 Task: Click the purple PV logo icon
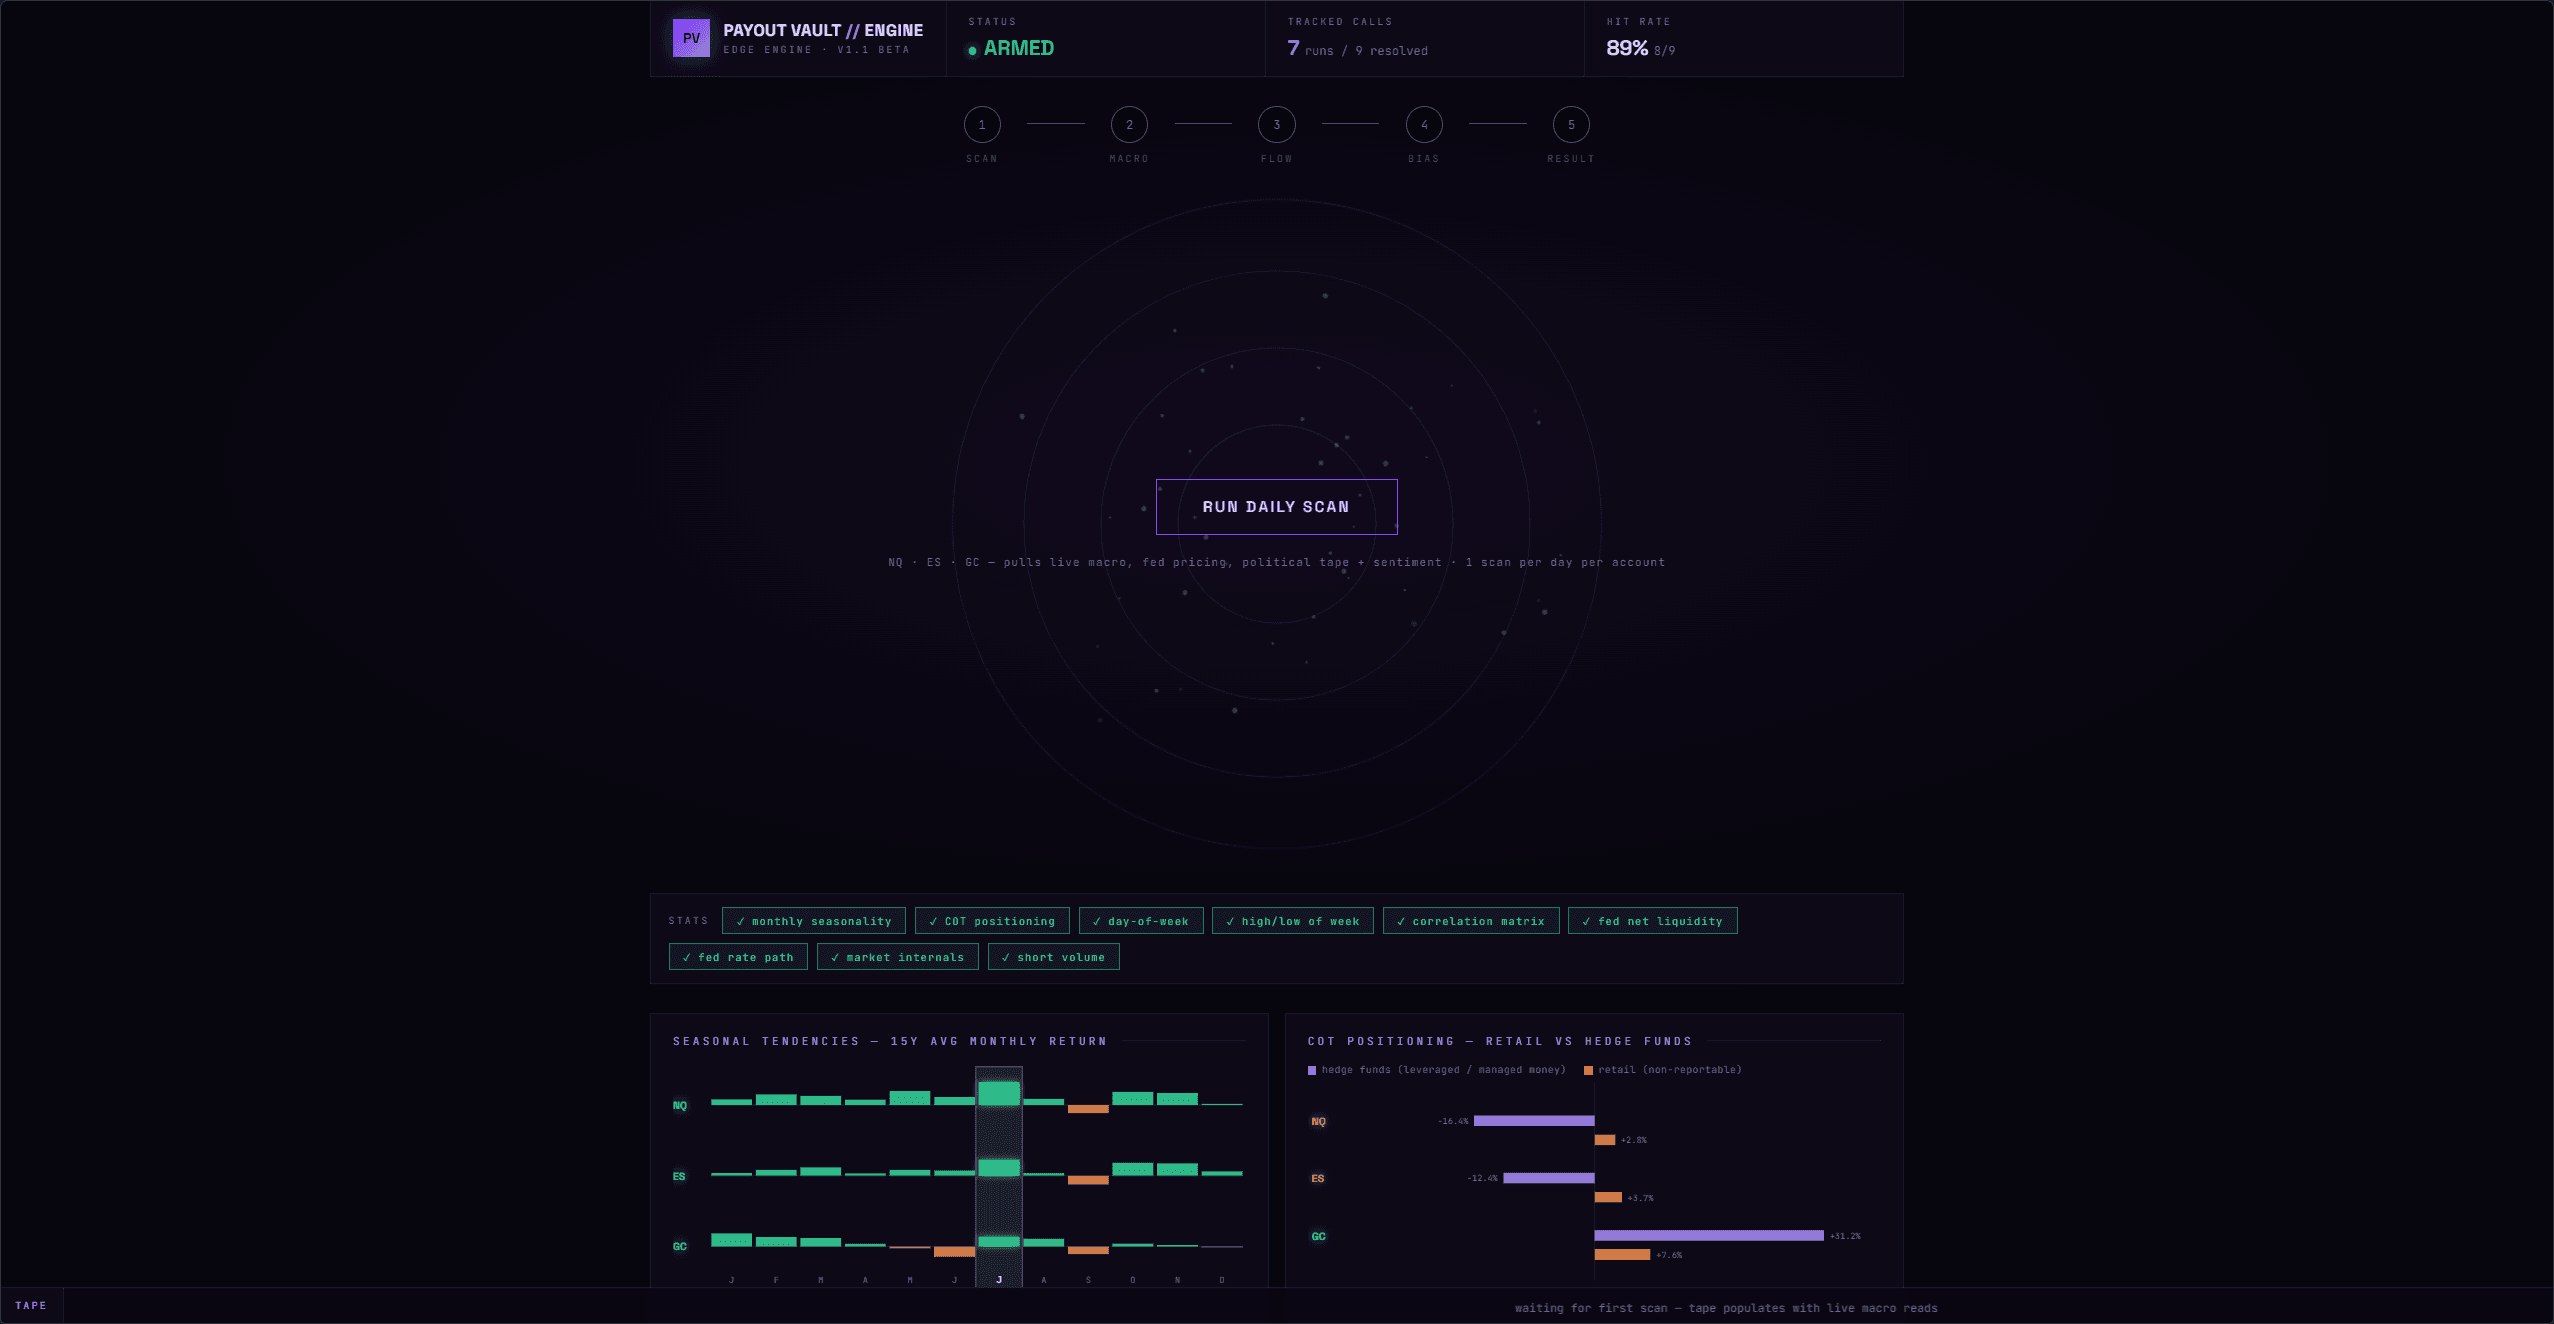click(691, 38)
